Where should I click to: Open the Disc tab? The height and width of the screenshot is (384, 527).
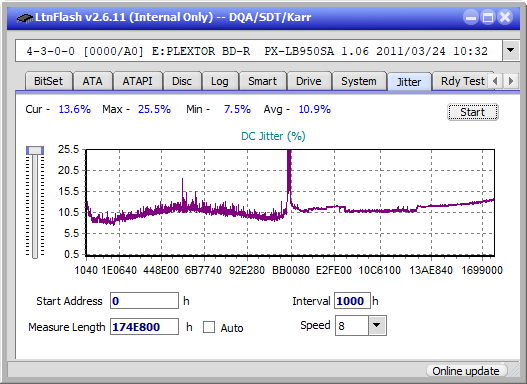(x=182, y=81)
